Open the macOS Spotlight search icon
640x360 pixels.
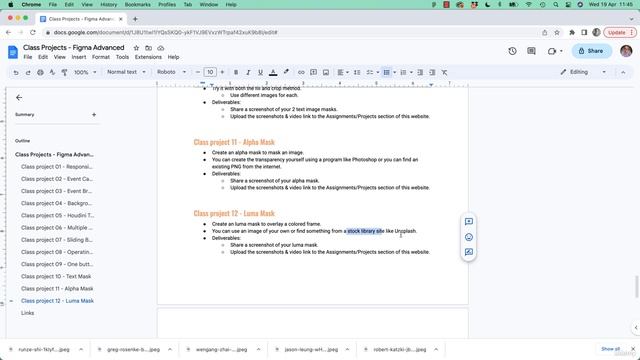click(x=556, y=4)
